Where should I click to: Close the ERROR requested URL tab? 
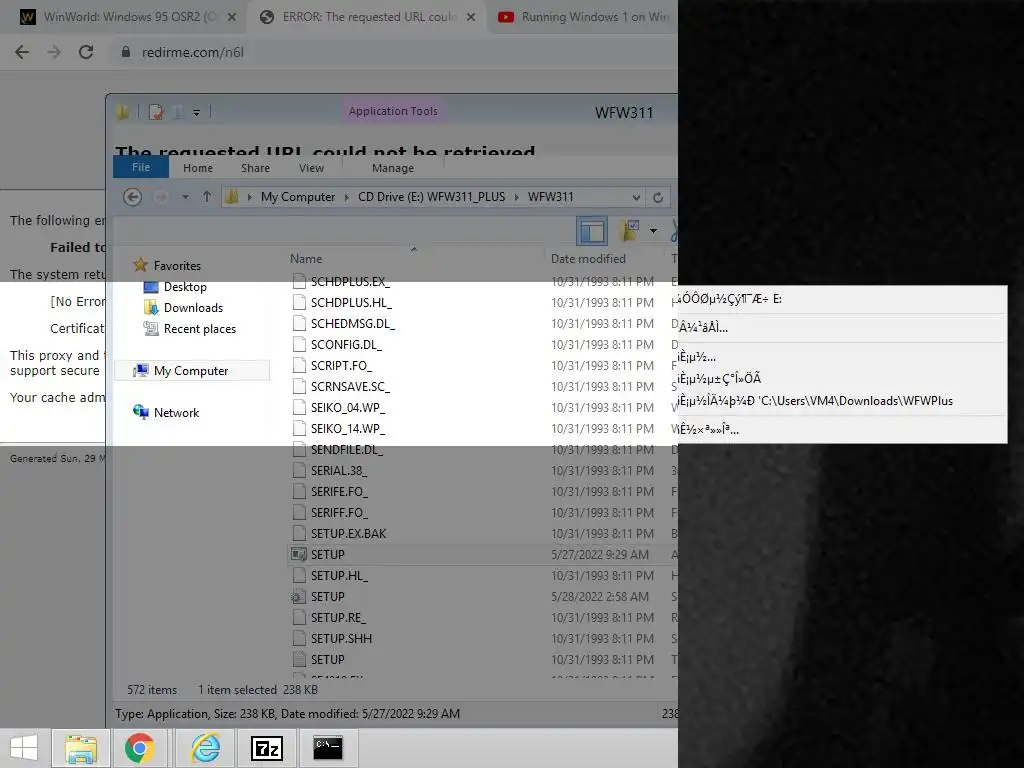click(x=471, y=17)
